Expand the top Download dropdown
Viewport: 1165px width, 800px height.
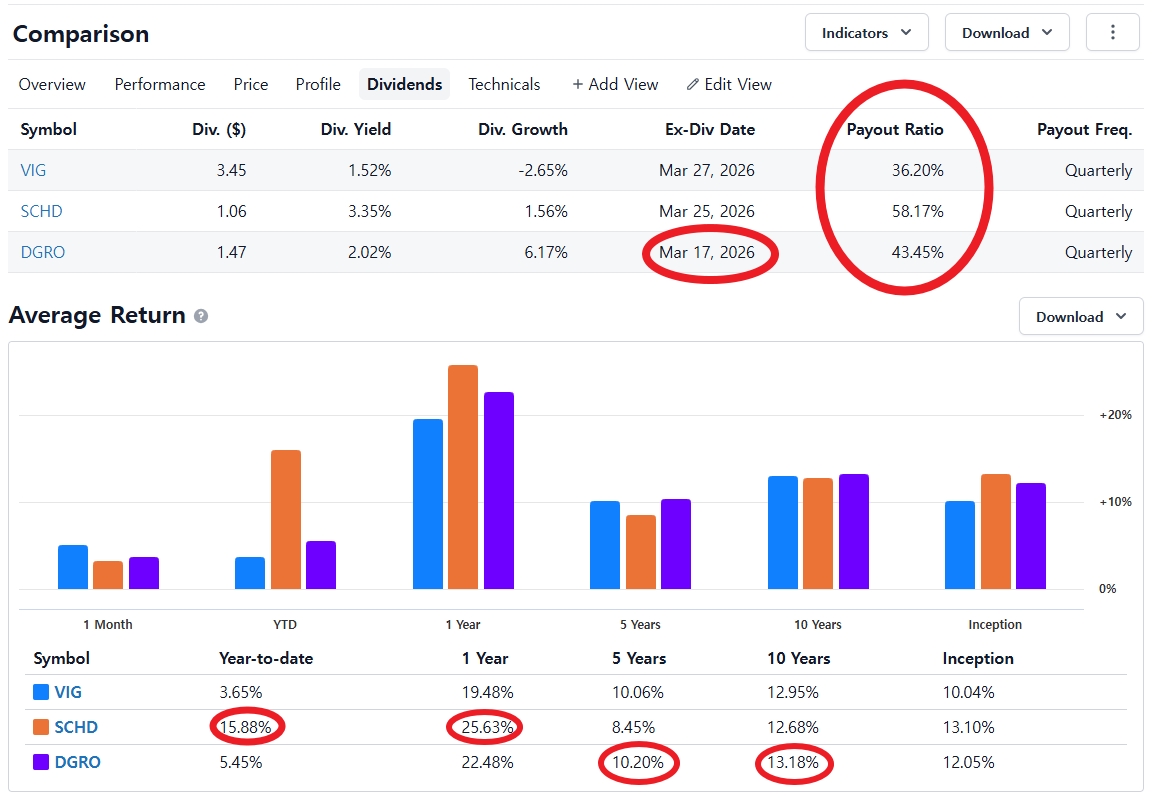coord(1007,32)
